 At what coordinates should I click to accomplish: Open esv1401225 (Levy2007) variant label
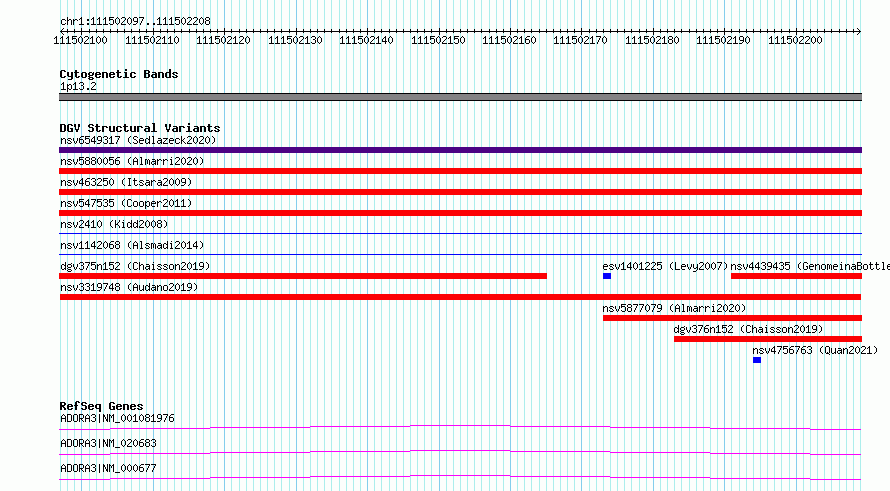(x=665, y=266)
